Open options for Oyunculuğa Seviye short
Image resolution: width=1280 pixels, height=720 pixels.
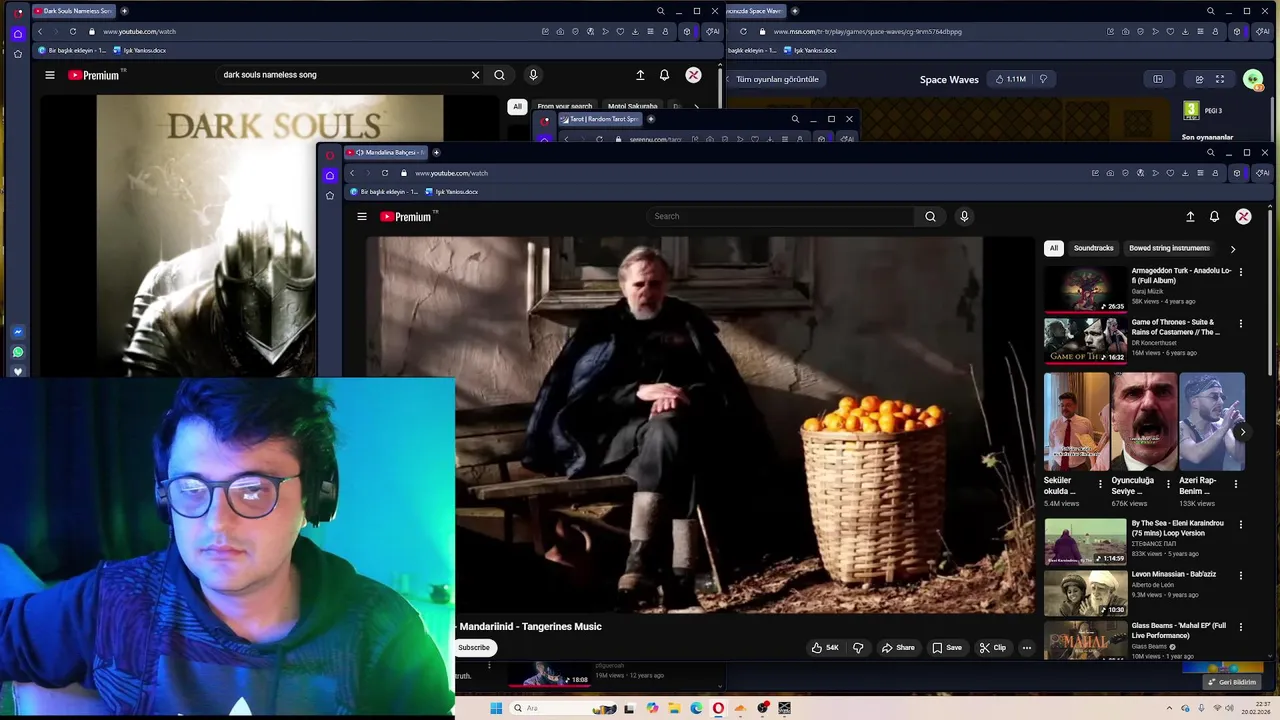pos(1168,484)
